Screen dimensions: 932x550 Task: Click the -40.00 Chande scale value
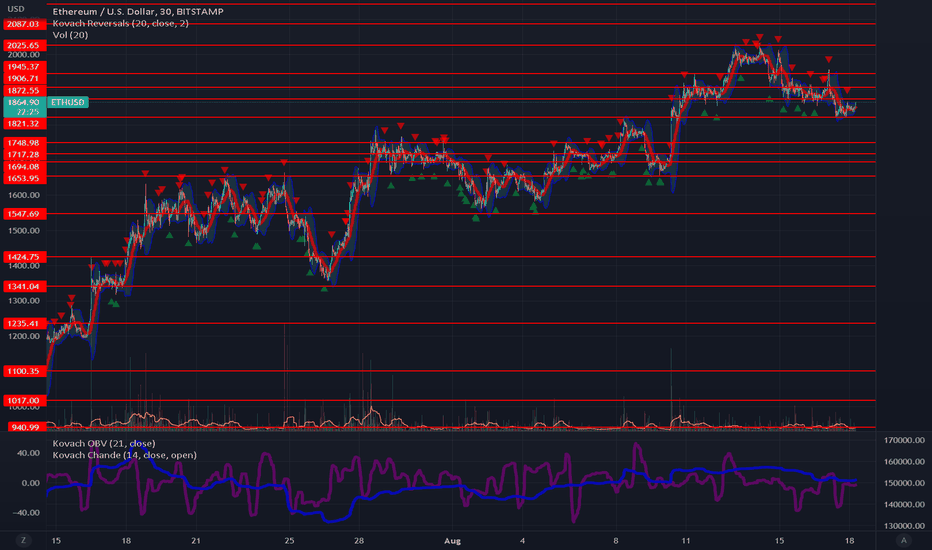click(27, 513)
